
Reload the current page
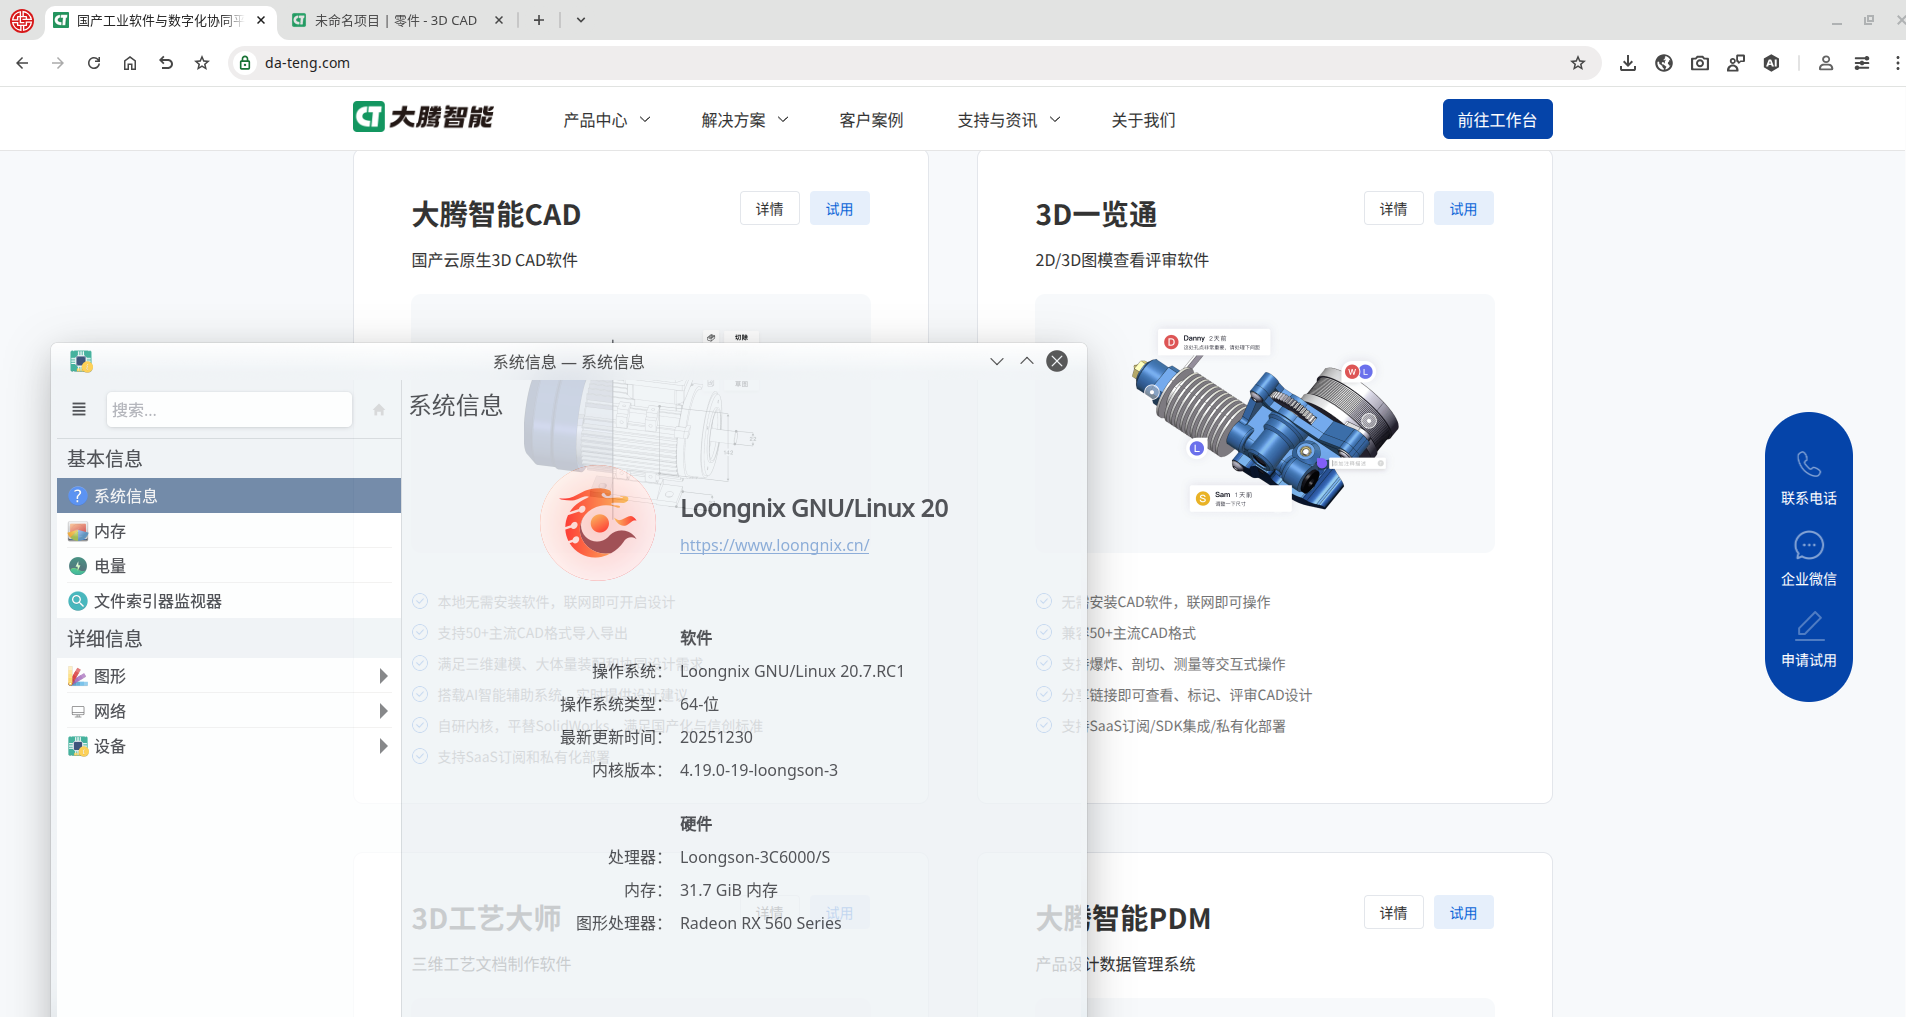pyautogui.click(x=94, y=63)
